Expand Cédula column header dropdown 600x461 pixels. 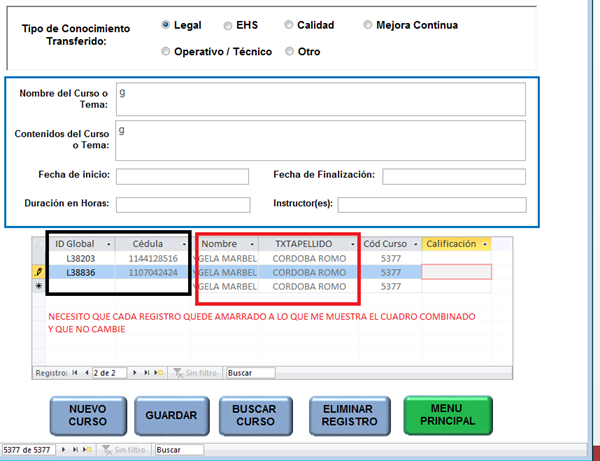pyautogui.click(x=182, y=244)
